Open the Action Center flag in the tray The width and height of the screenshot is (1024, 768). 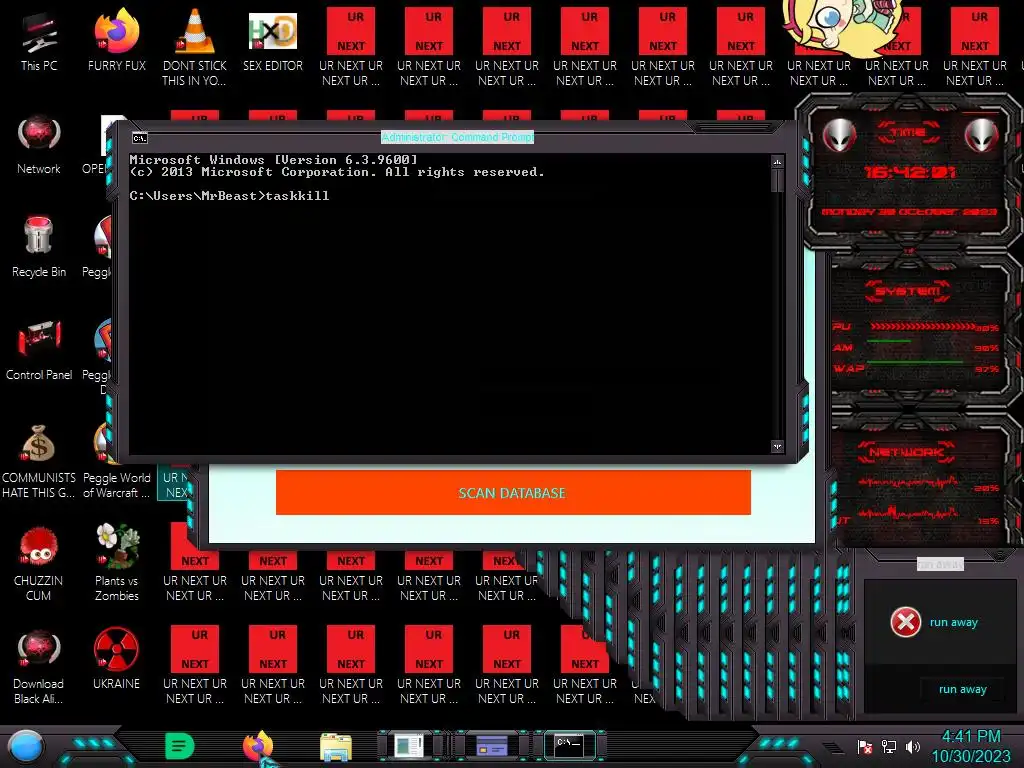pyautogui.click(x=865, y=747)
